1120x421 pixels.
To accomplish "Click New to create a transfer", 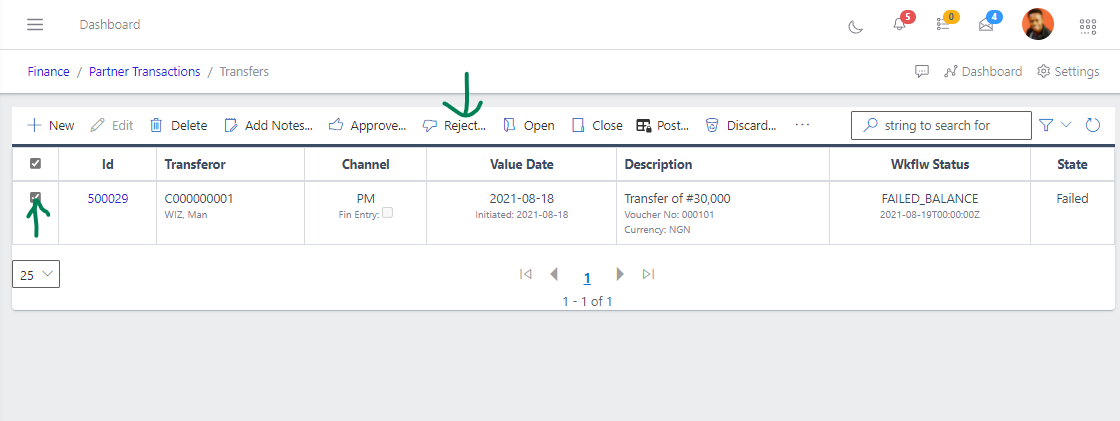I will point(51,125).
